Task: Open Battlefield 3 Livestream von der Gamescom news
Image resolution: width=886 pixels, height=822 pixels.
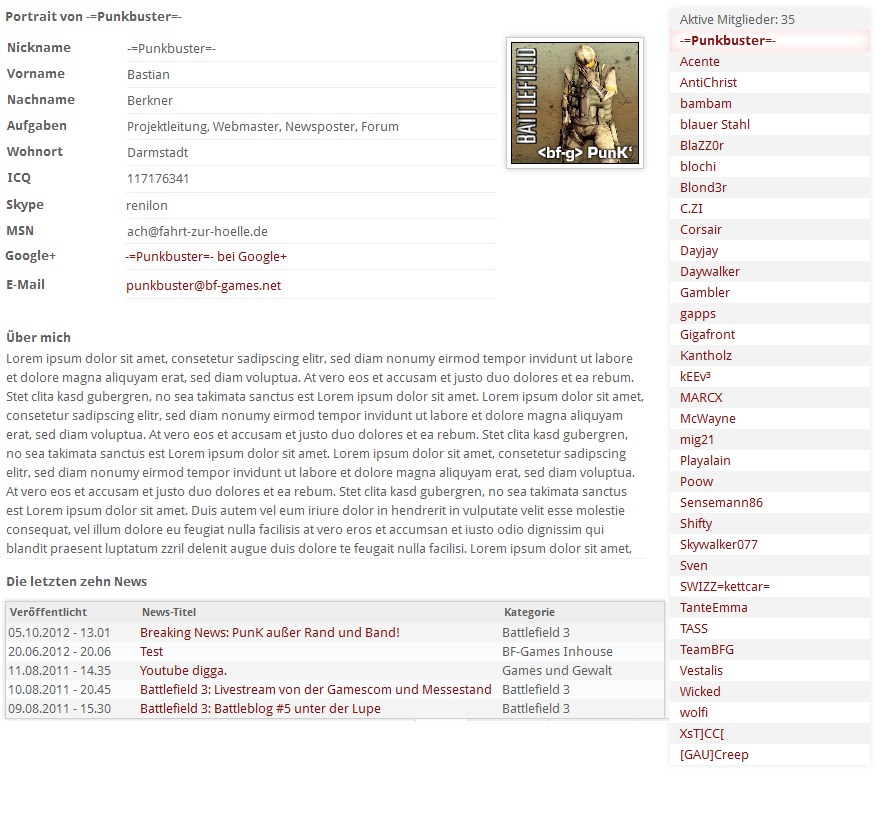Action: coord(315,690)
